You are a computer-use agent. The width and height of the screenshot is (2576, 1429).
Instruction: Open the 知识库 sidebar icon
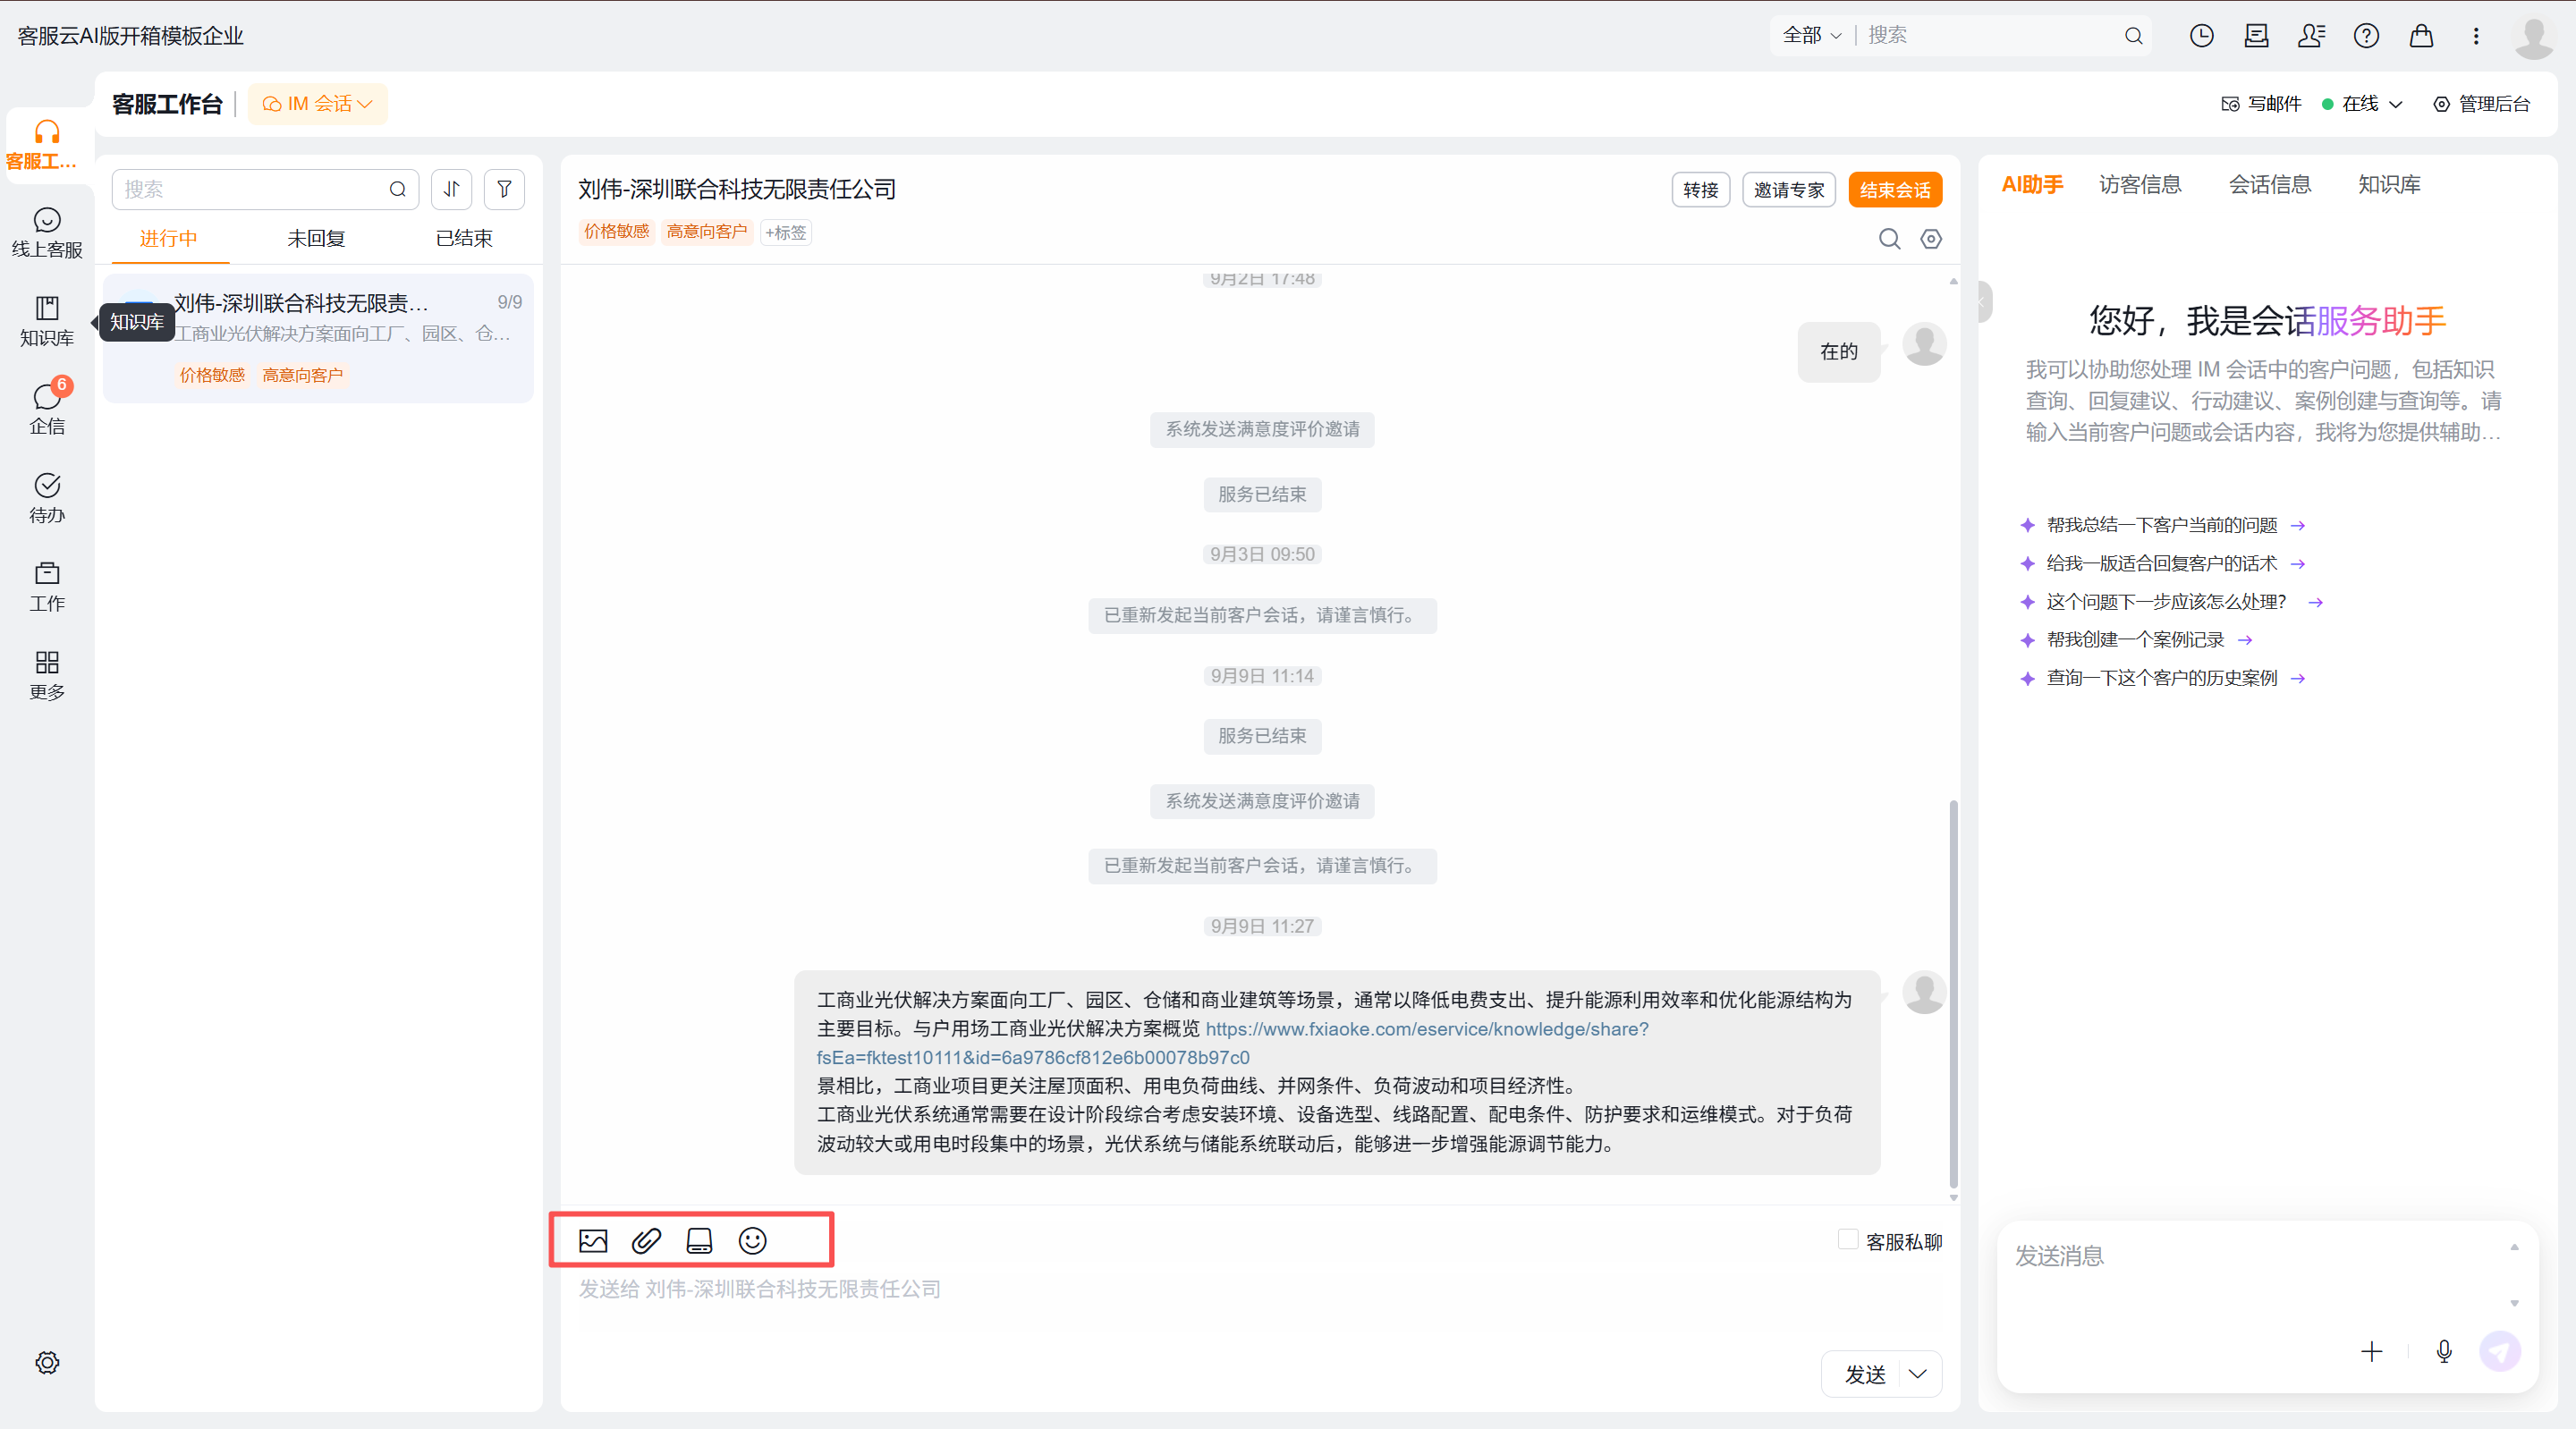(x=47, y=320)
